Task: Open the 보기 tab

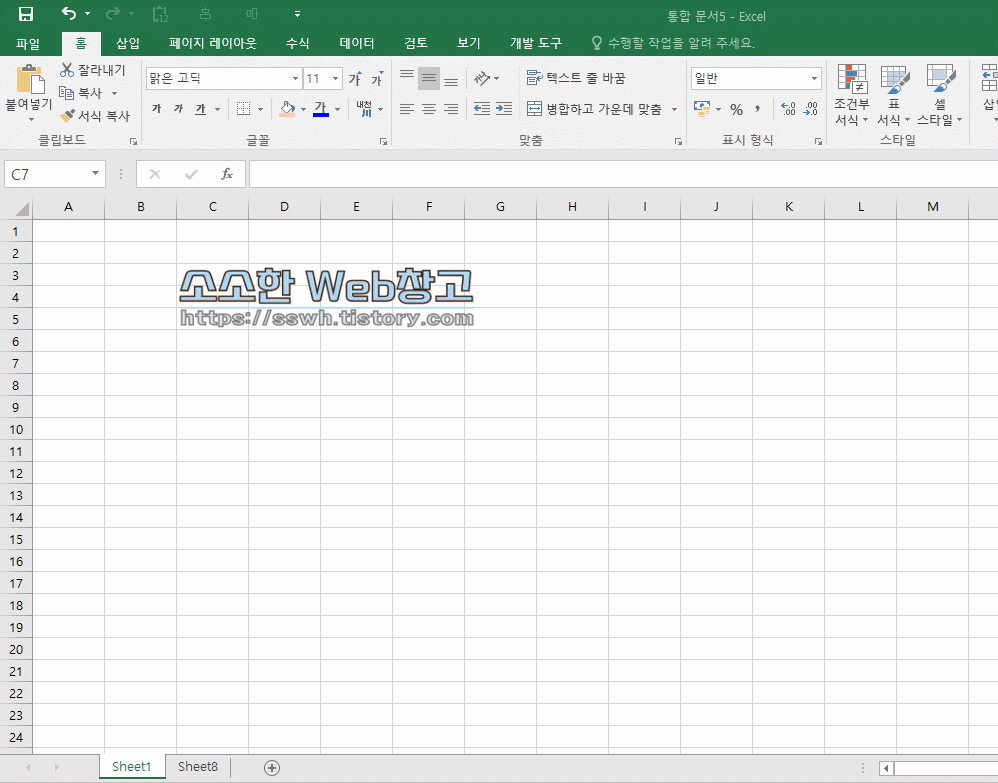Action: (x=468, y=43)
